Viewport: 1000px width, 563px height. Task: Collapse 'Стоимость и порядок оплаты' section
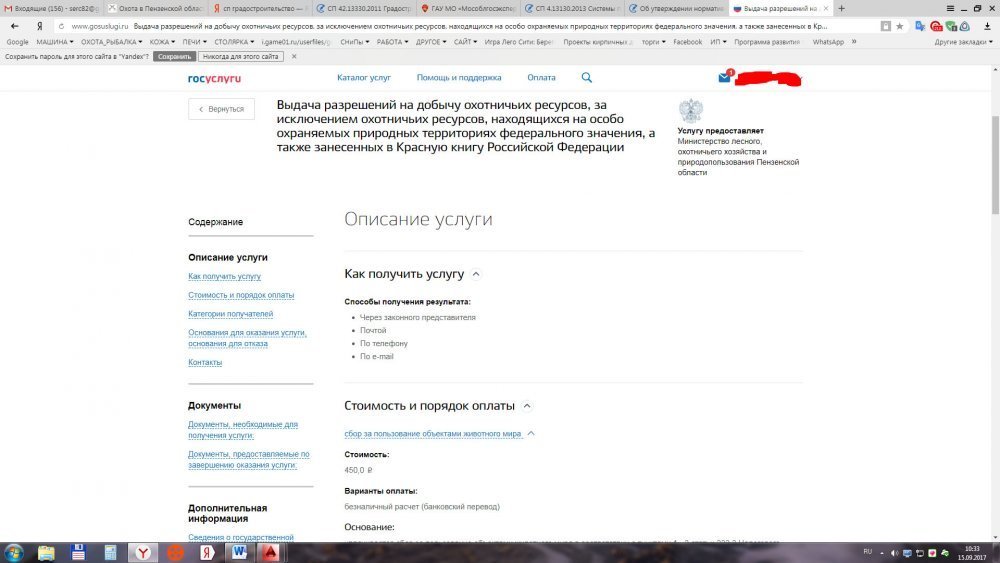click(527, 406)
